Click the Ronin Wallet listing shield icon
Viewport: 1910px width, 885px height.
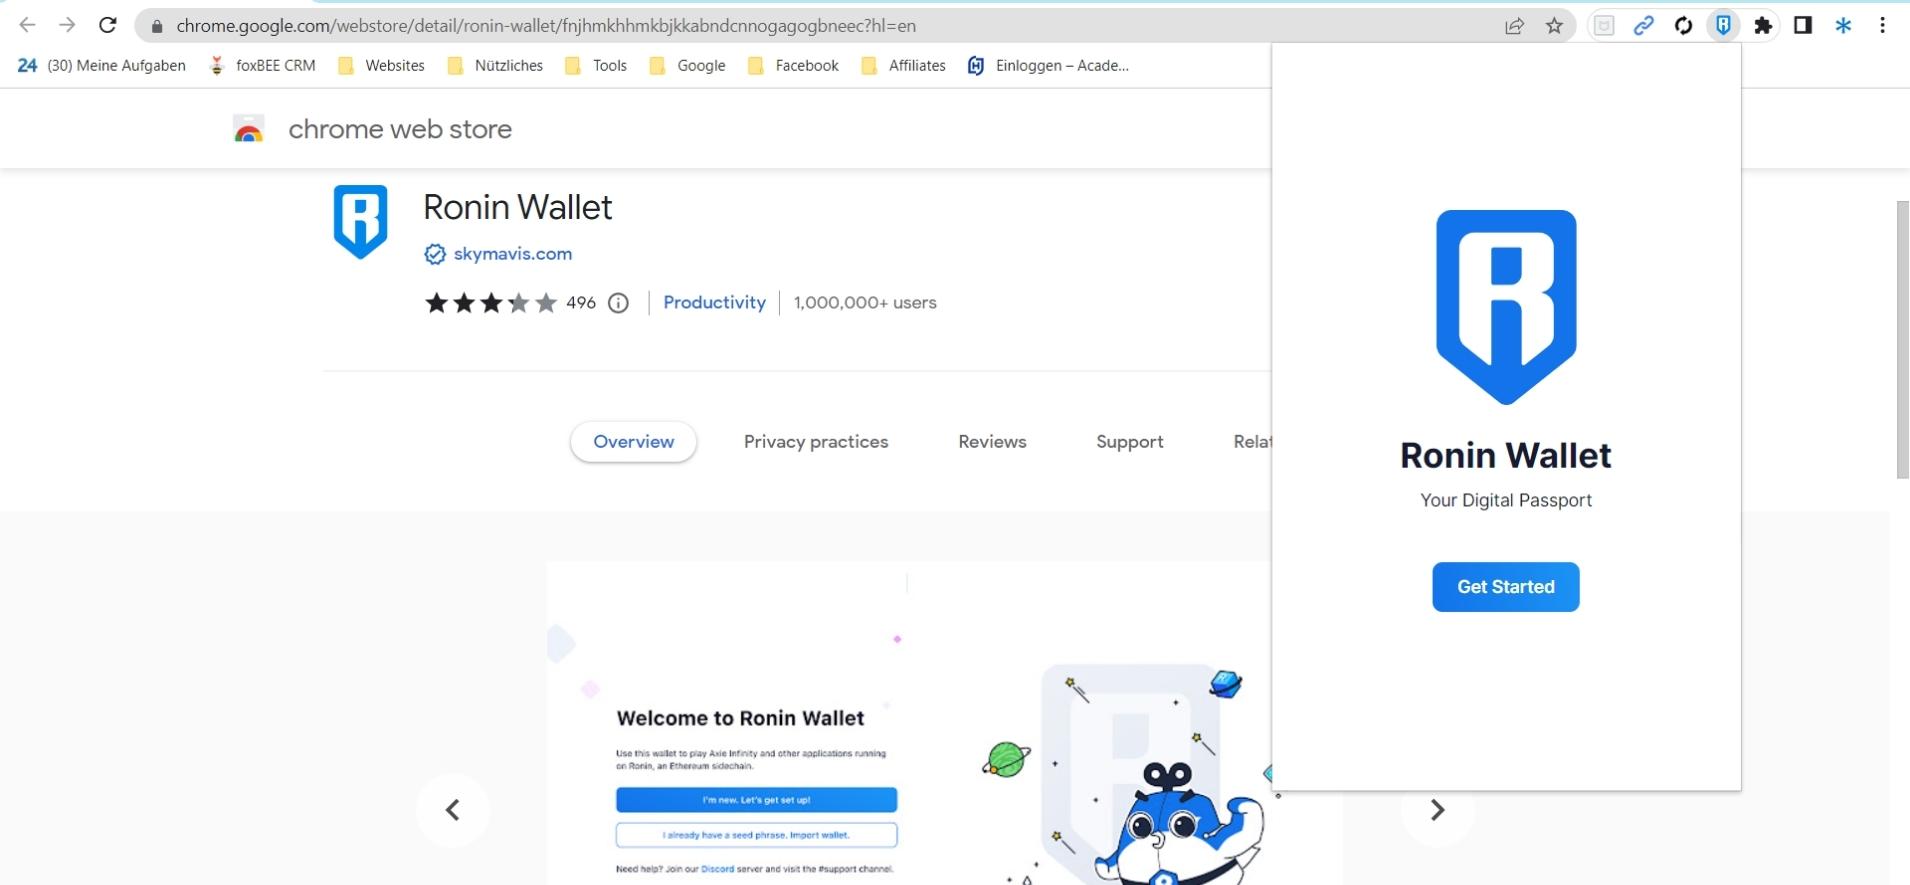[x=360, y=222]
